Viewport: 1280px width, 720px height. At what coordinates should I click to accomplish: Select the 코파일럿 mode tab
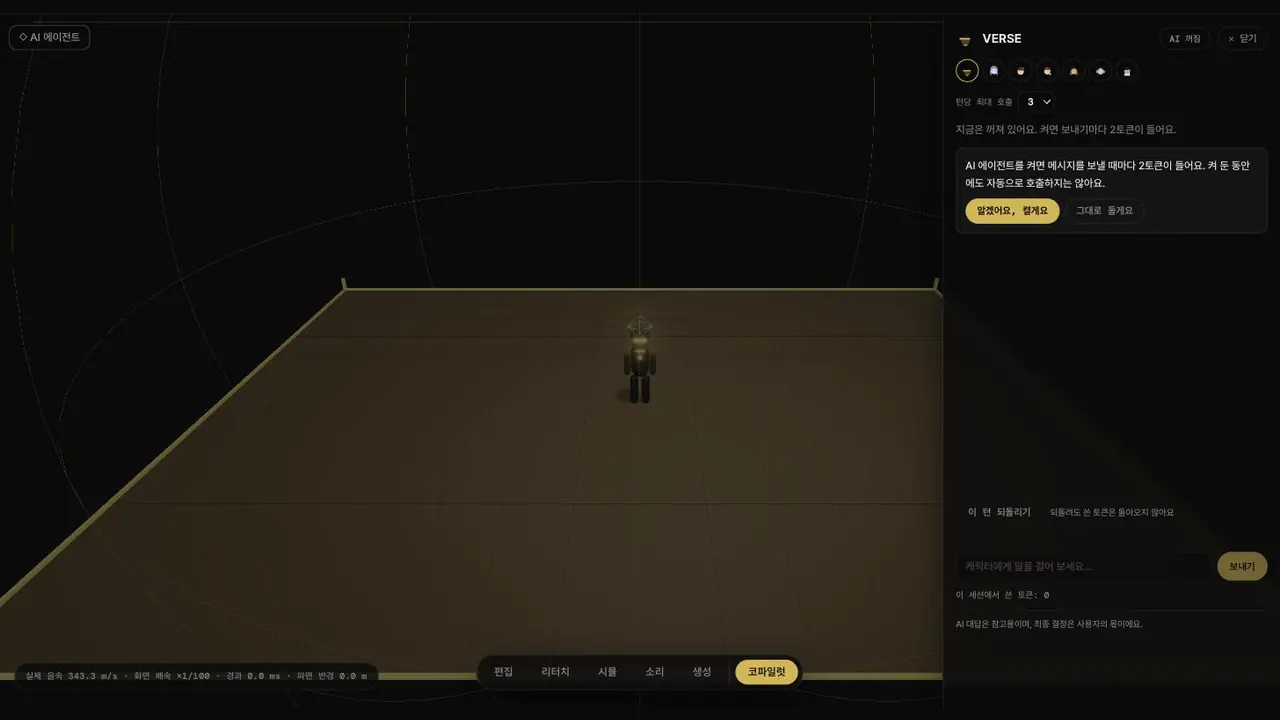tap(767, 672)
